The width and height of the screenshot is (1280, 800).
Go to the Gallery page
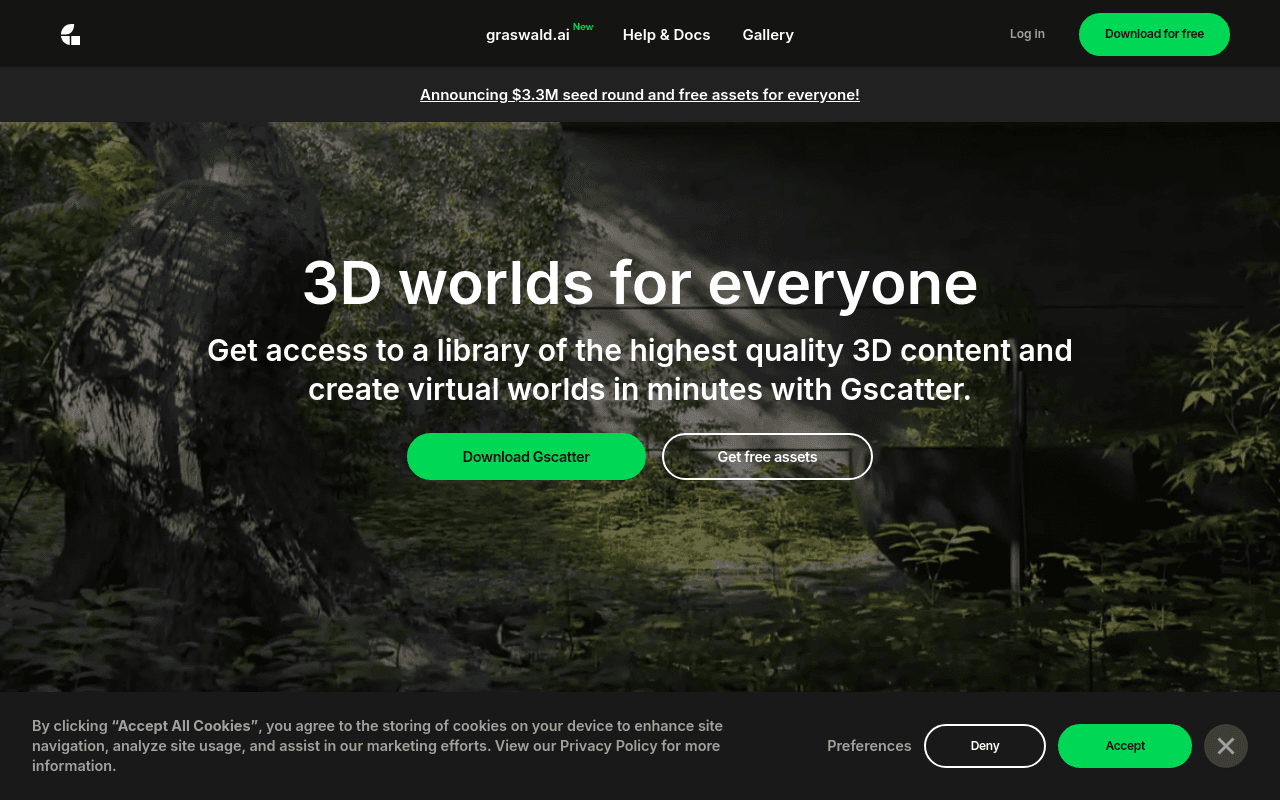[768, 35]
